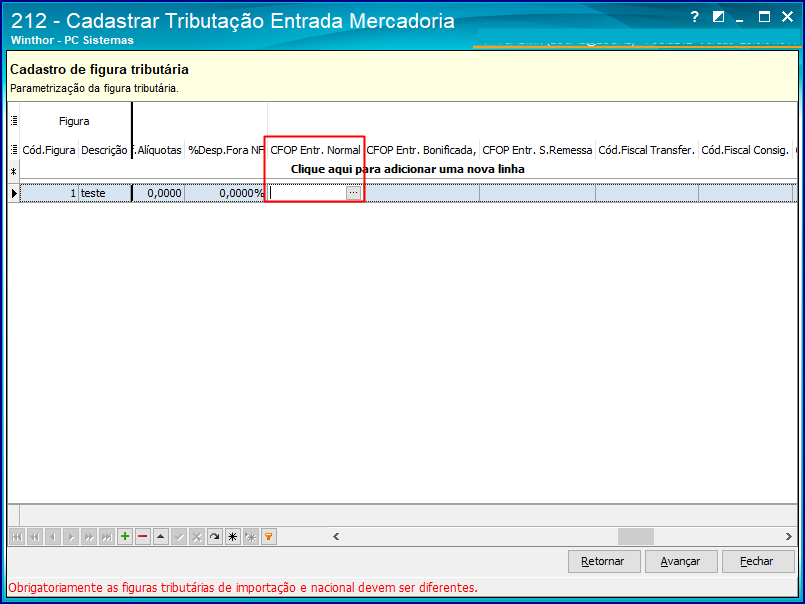Open column chooser icon beside Cód.Figura
805x604 pixels.
tap(14, 149)
